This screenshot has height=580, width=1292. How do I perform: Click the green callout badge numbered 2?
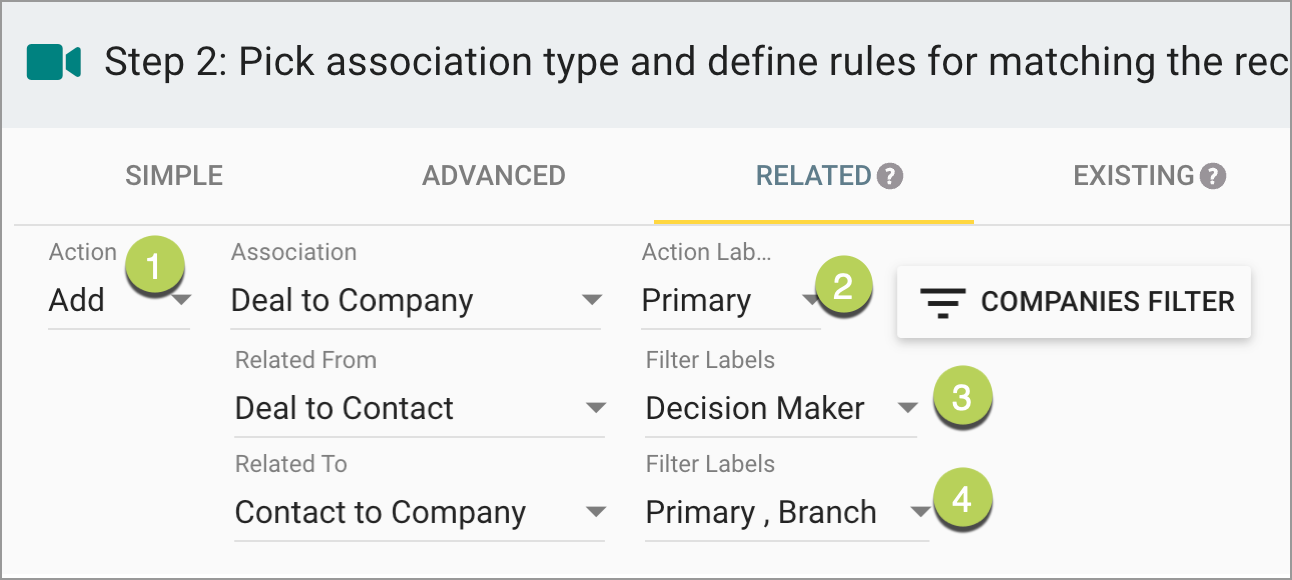(843, 286)
